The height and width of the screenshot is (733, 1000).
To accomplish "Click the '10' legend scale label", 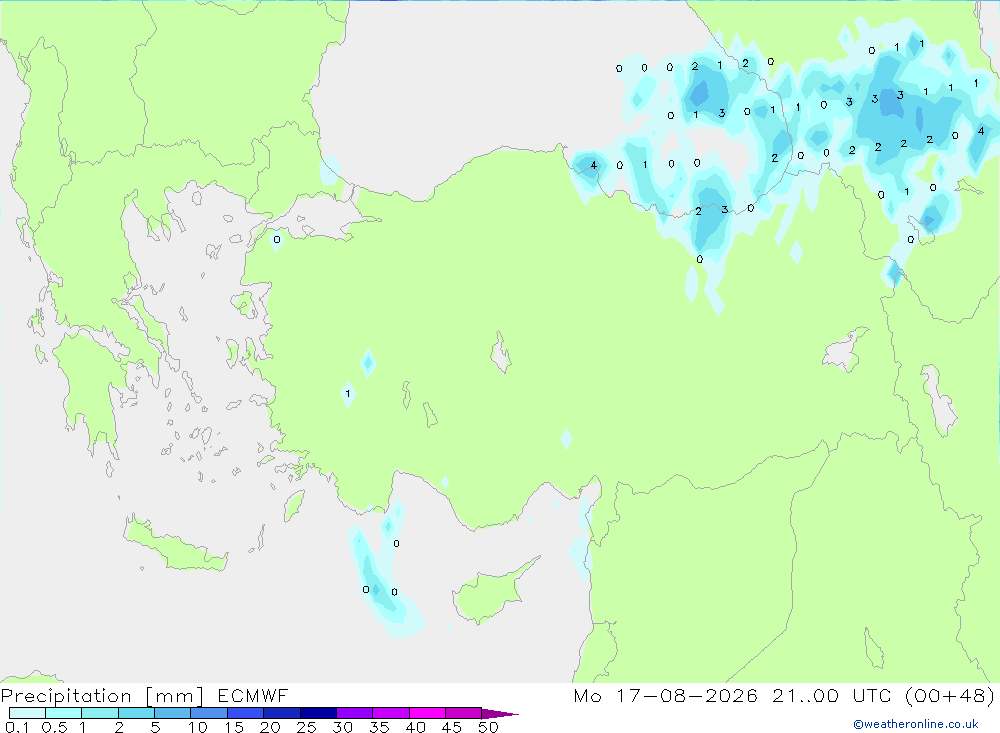I will (198, 727).
